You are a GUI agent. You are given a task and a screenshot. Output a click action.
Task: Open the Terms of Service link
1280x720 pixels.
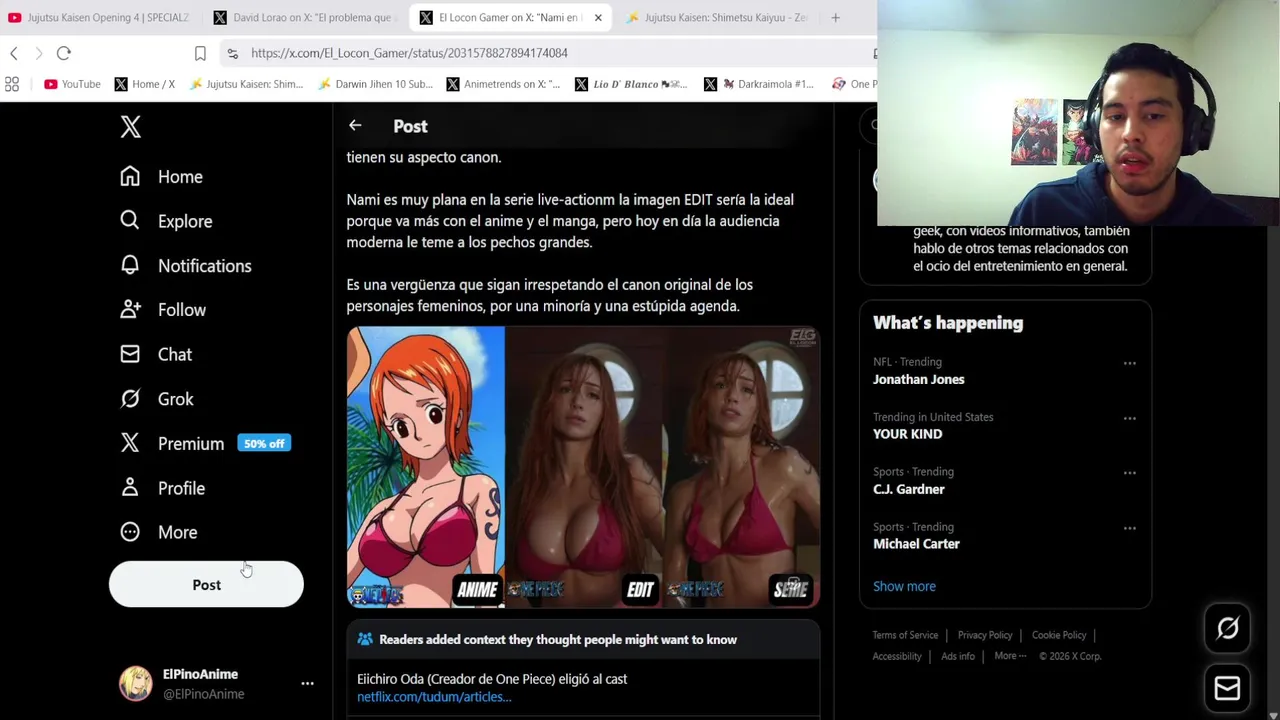coord(905,635)
